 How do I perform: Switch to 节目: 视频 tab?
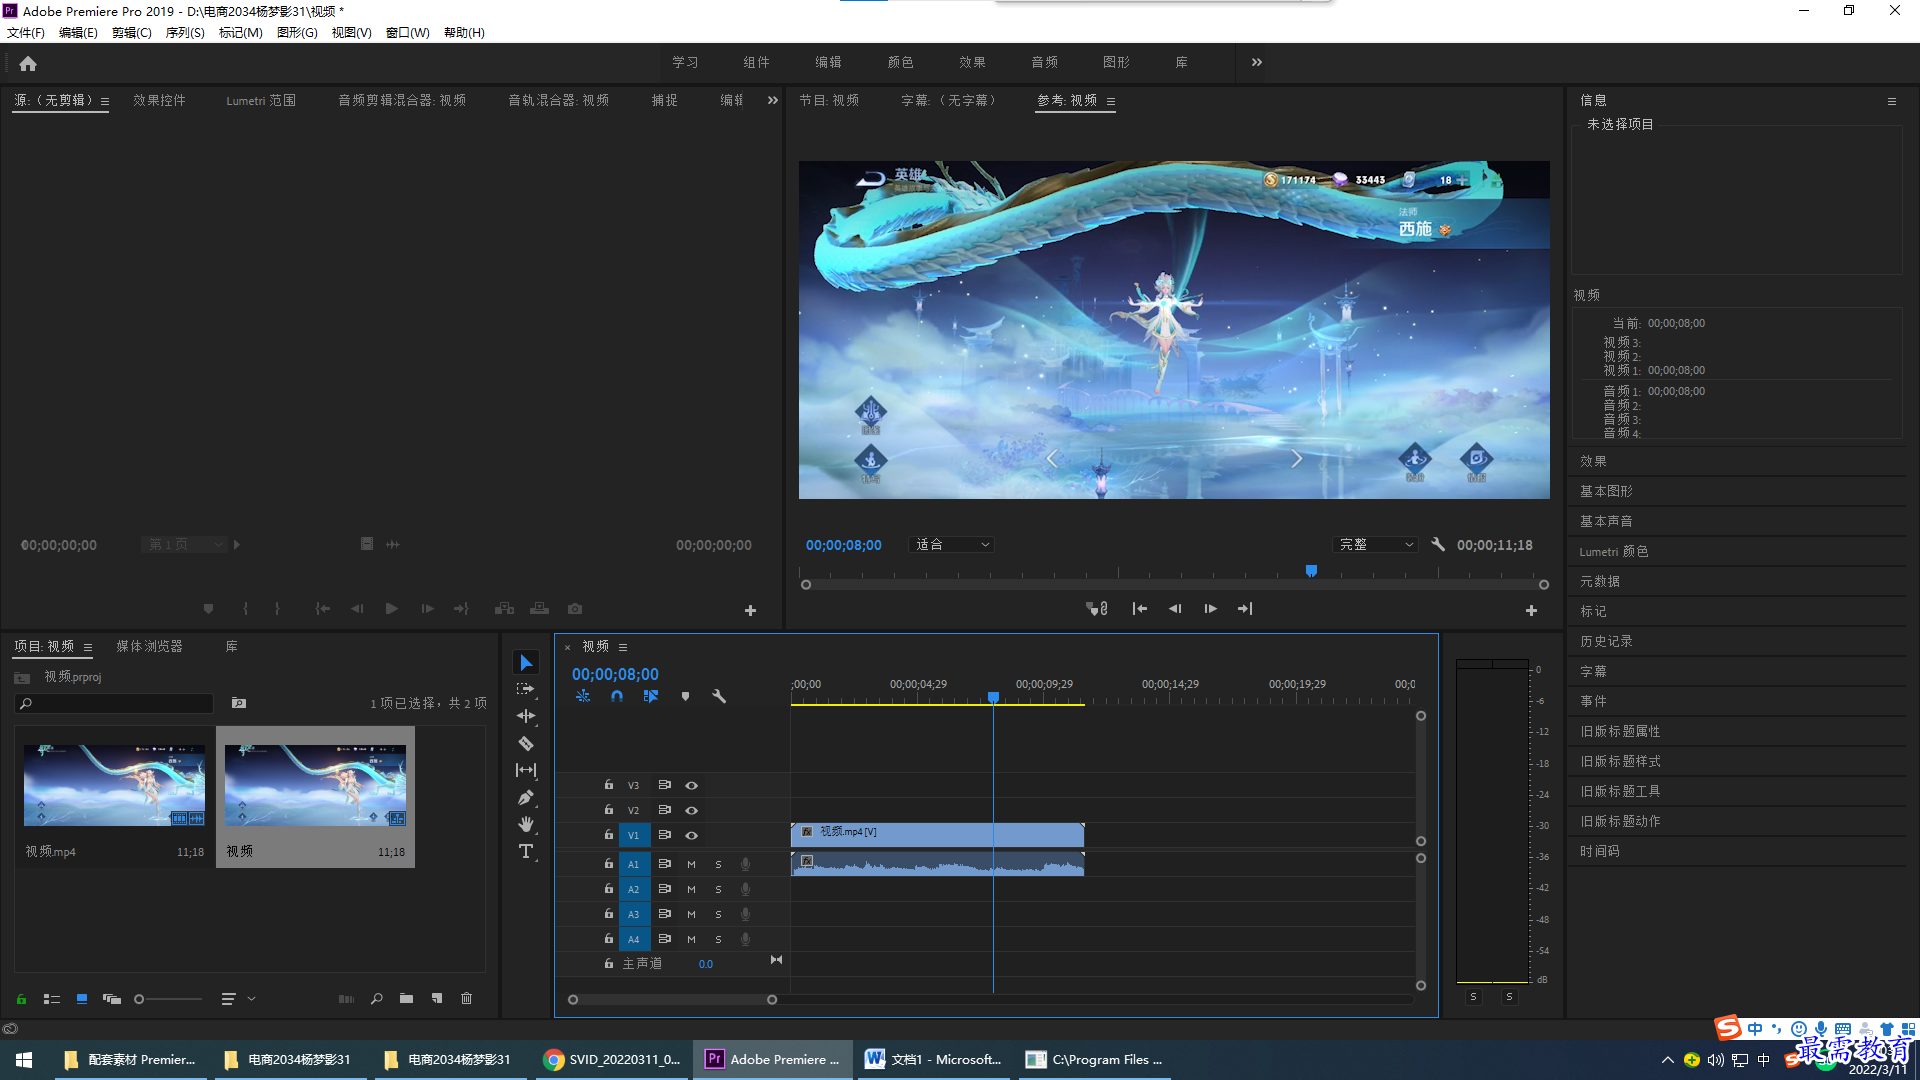[829, 100]
